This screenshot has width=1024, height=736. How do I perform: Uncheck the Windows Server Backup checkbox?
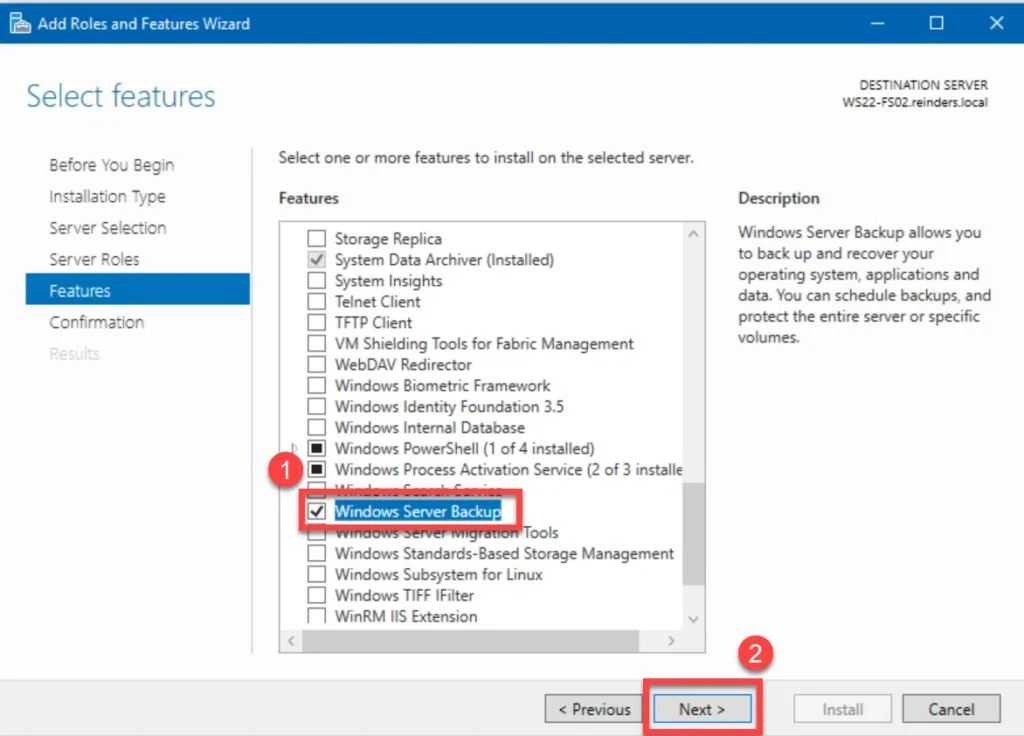pyautogui.click(x=317, y=511)
